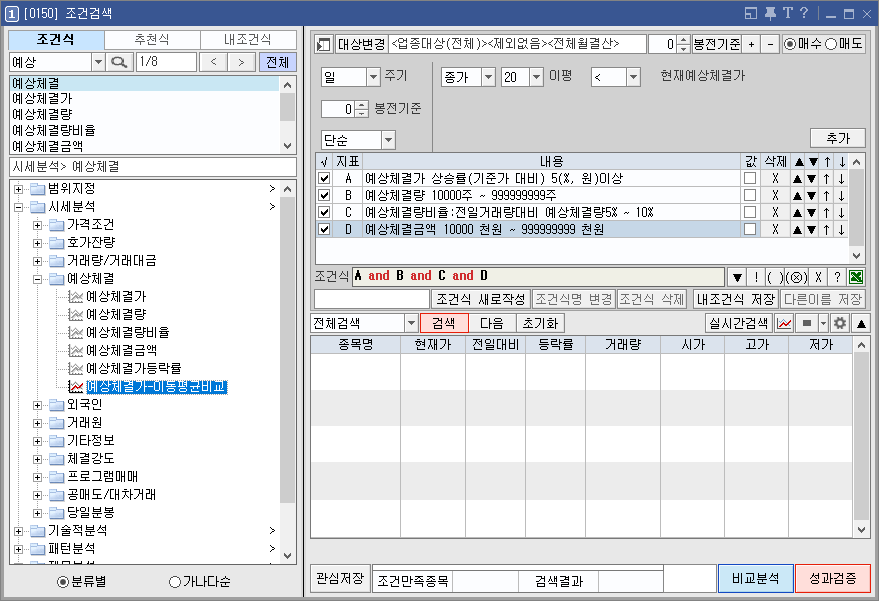Save with 내조건식 저장 button
Image resolution: width=879 pixels, height=601 pixels.
(736, 299)
